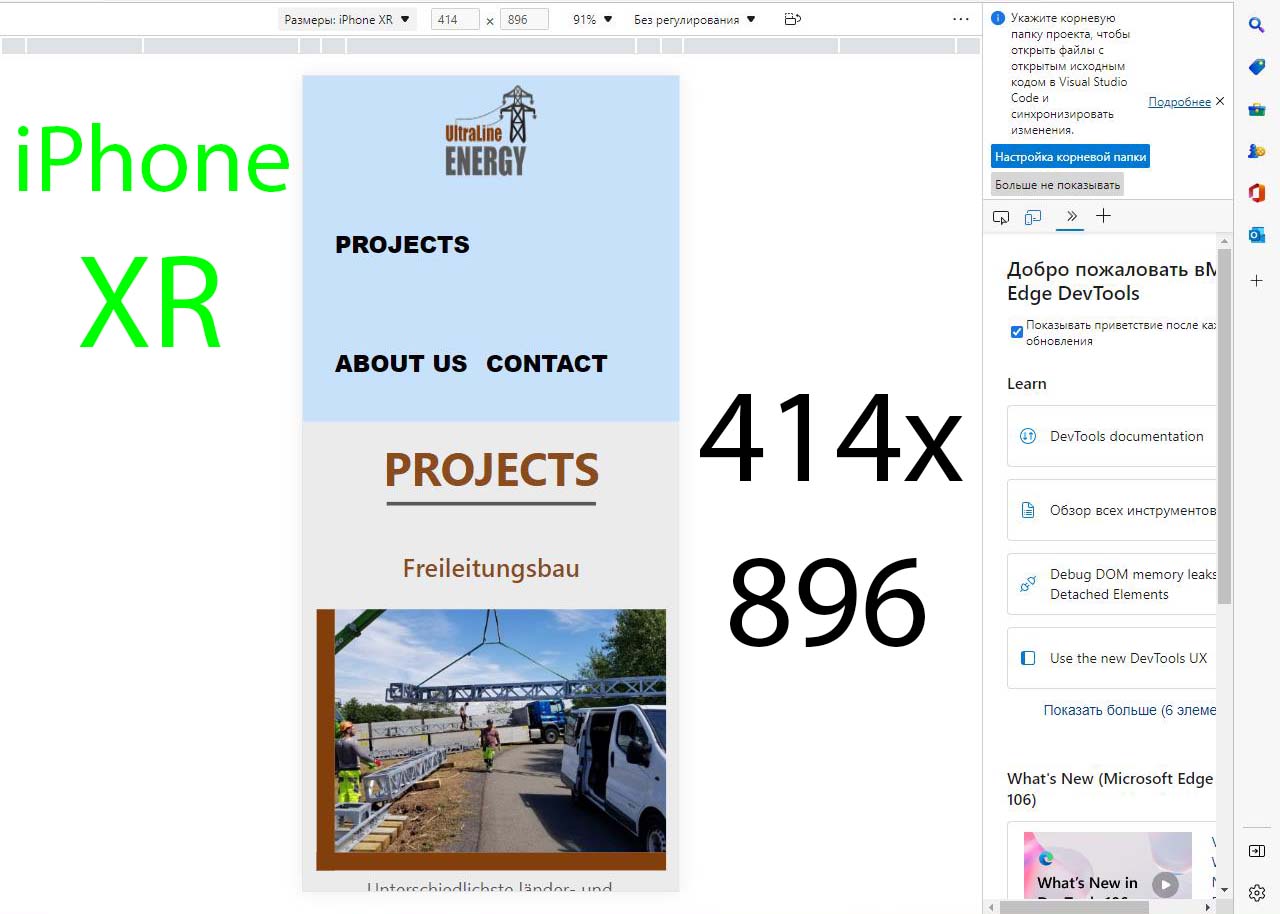1280x914 pixels.
Task: Open the Outlook icon in Edge sidebar
Action: [1256, 235]
